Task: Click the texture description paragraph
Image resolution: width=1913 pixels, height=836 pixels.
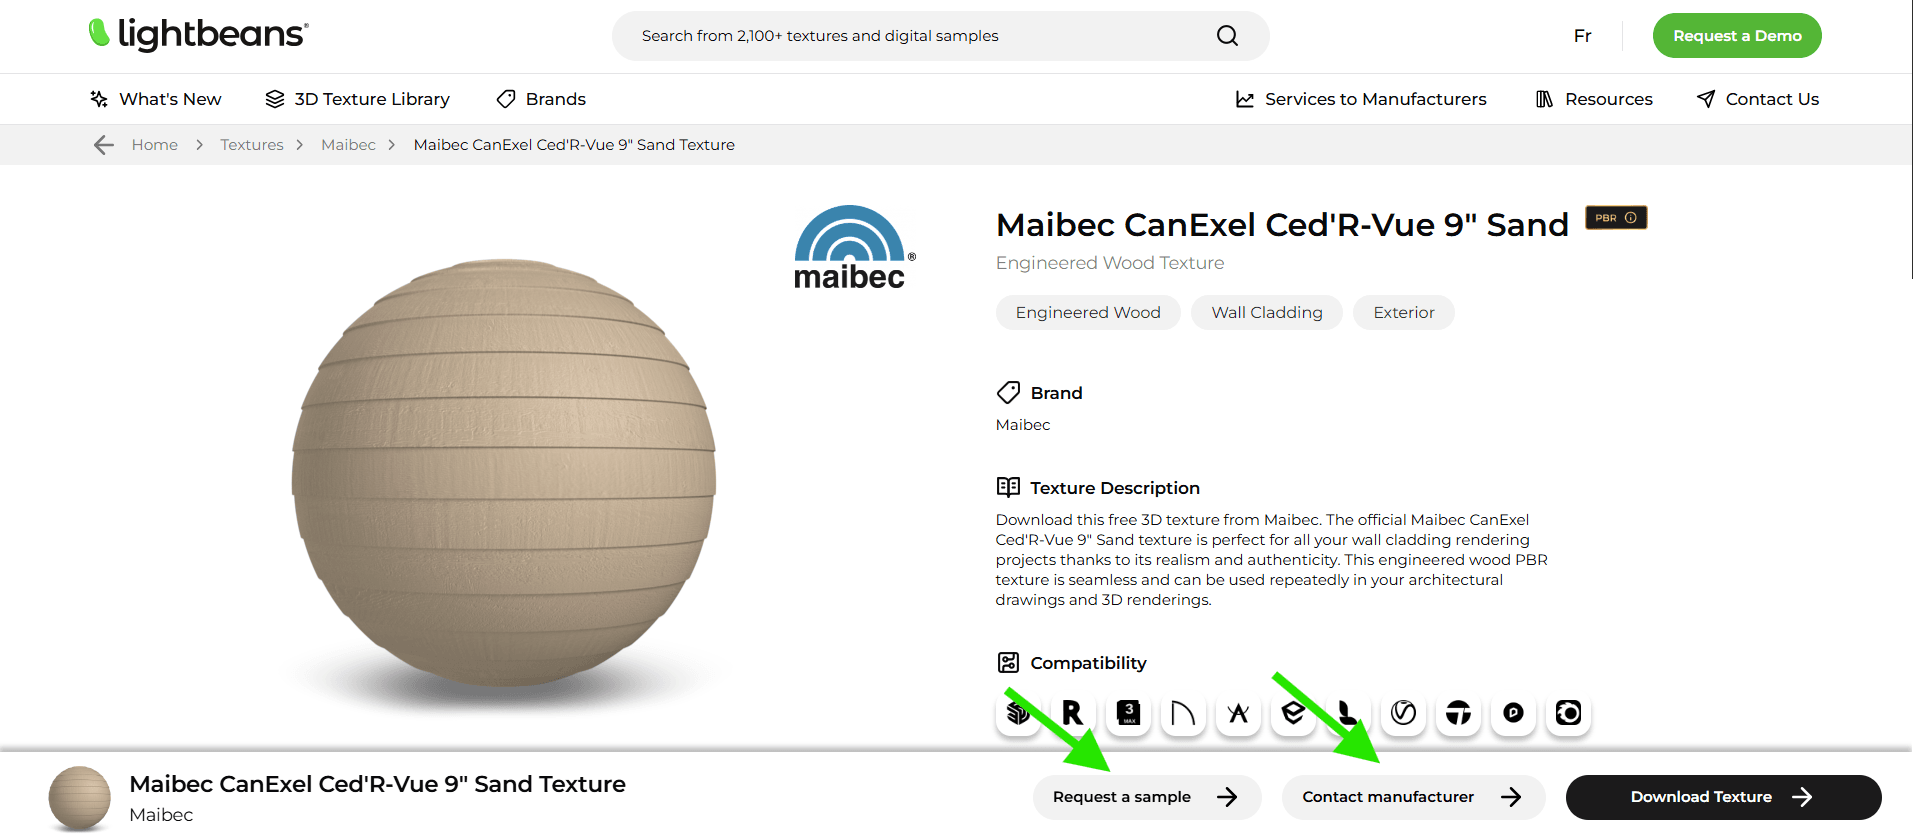Action: coord(1272,560)
